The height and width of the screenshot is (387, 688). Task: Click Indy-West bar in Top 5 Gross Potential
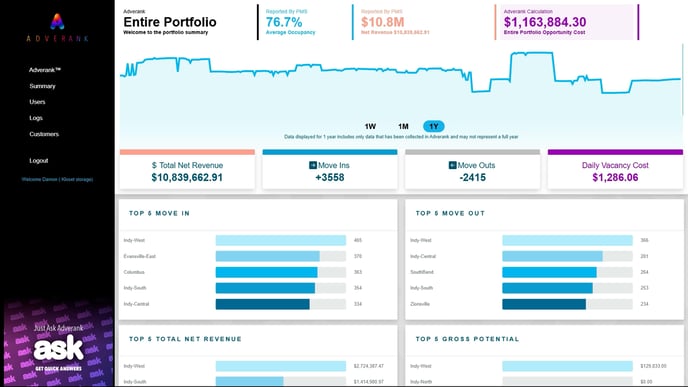click(x=567, y=366)
